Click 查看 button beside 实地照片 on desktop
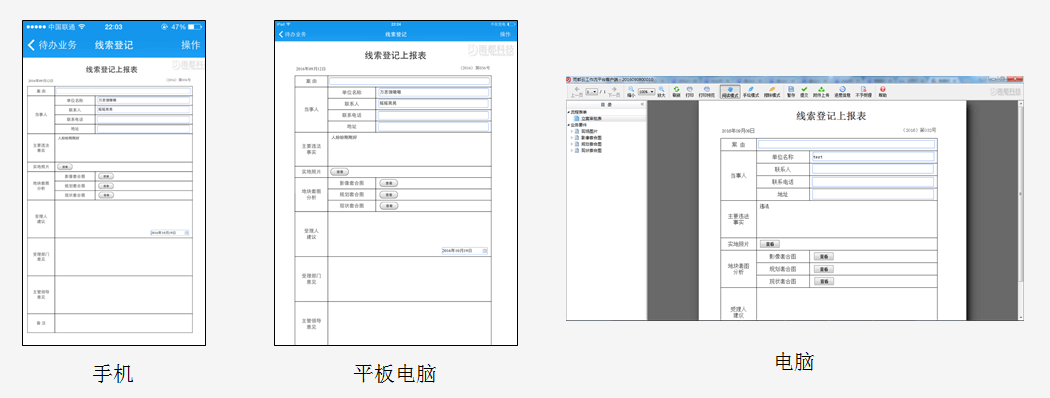Viewport: 1050px width, 398px height. point(770,245)
